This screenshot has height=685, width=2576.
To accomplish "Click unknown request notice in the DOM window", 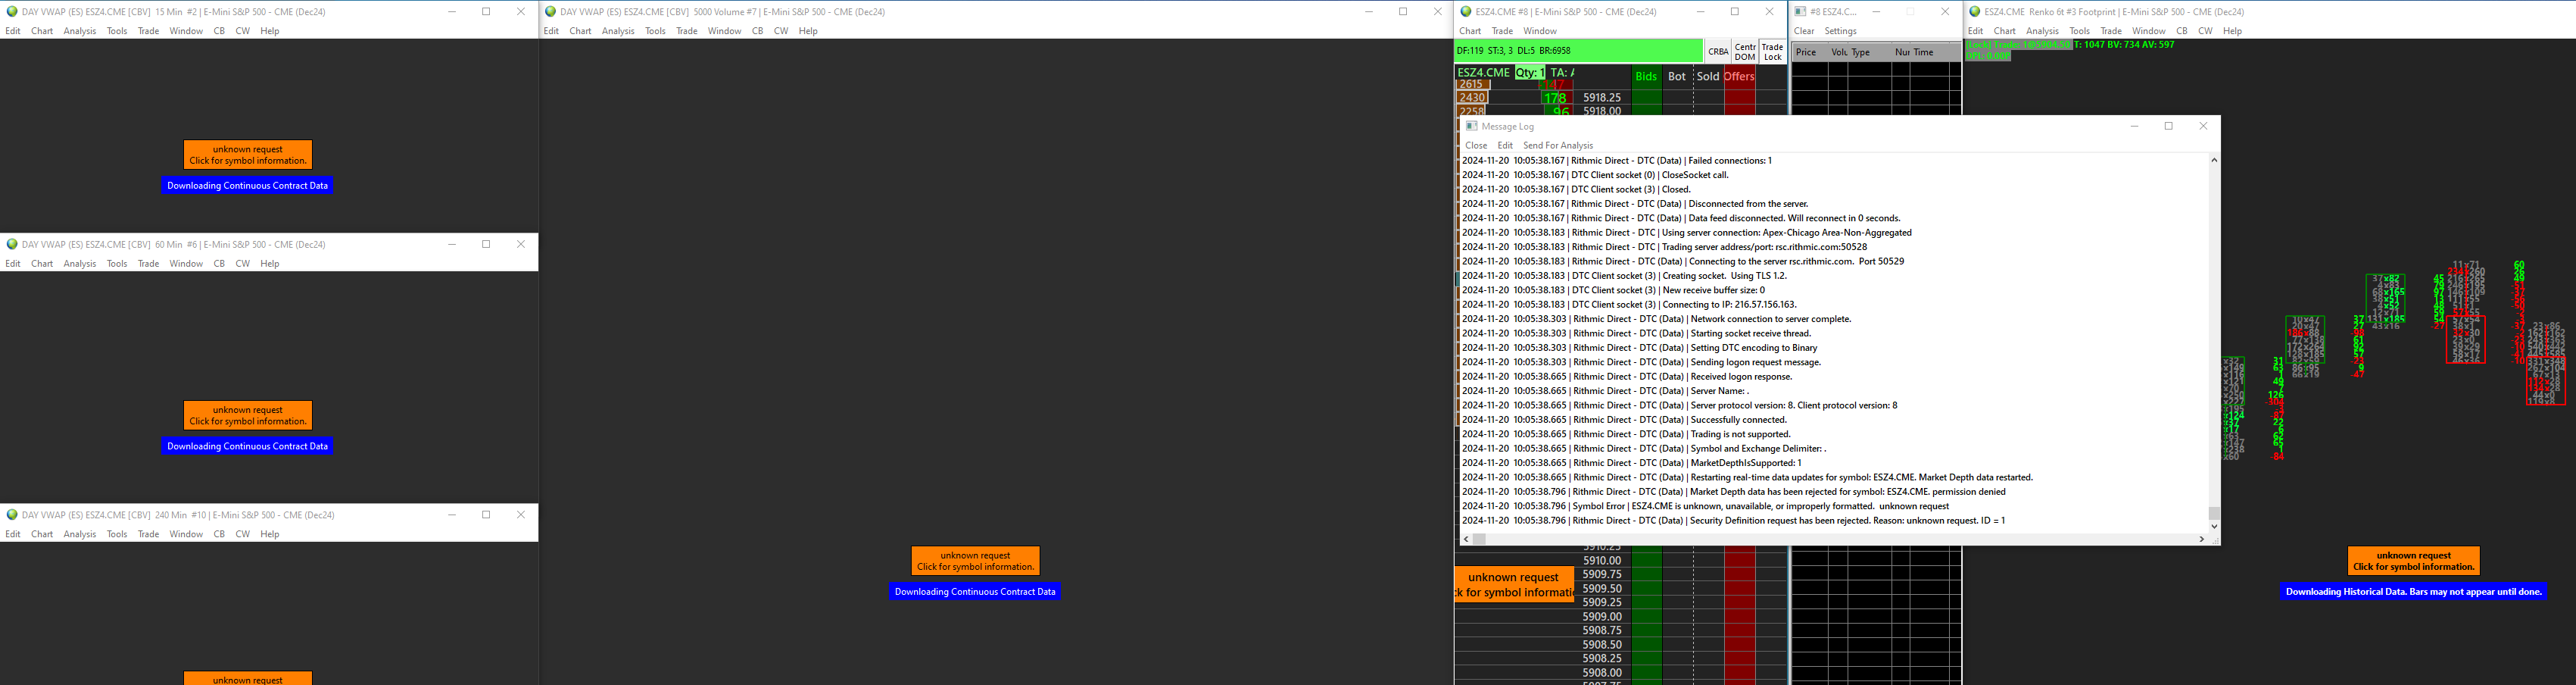I will (x=1514, y=584).
